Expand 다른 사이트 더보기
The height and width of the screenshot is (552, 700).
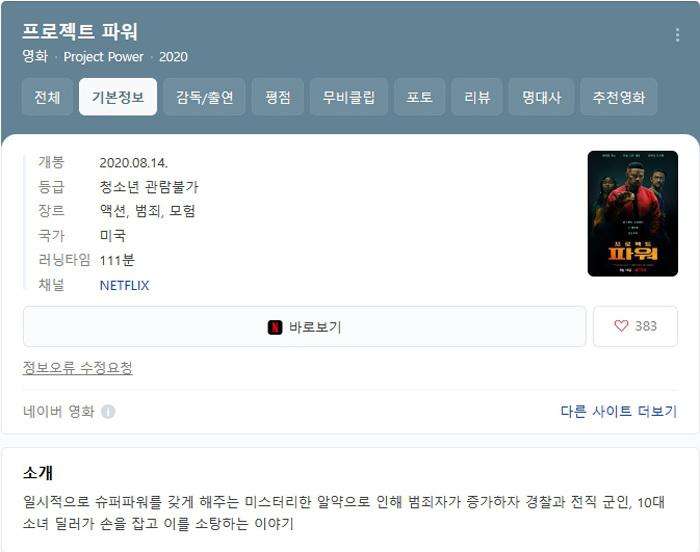pyautogui.click(x=619, y=411)
